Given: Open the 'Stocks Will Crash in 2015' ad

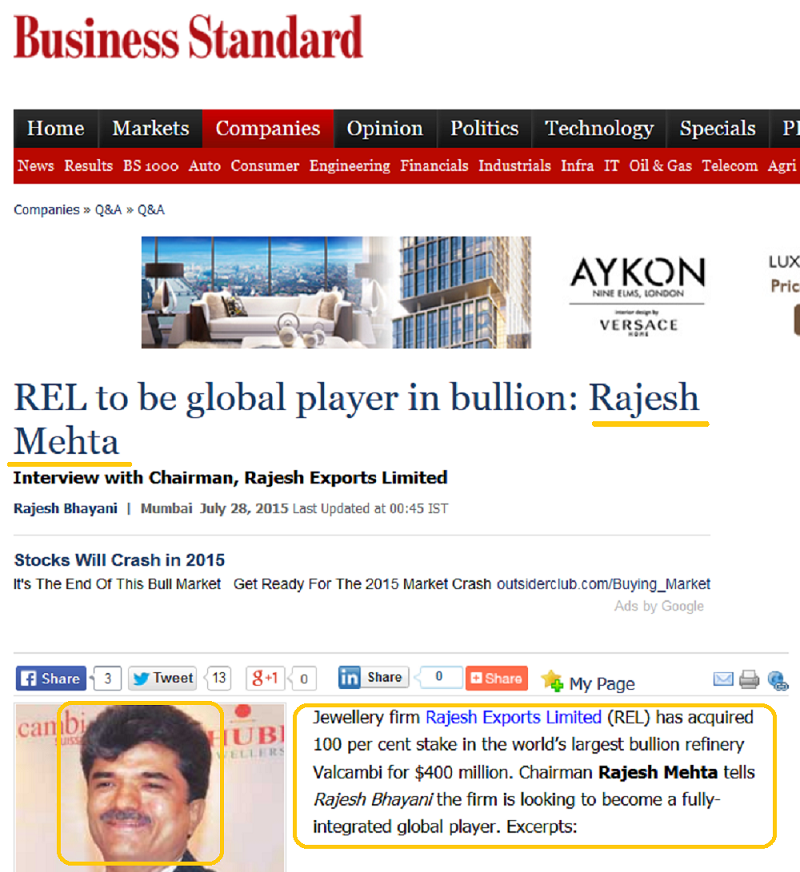Looking at the screenshot, I should click(x=119, y=560).
